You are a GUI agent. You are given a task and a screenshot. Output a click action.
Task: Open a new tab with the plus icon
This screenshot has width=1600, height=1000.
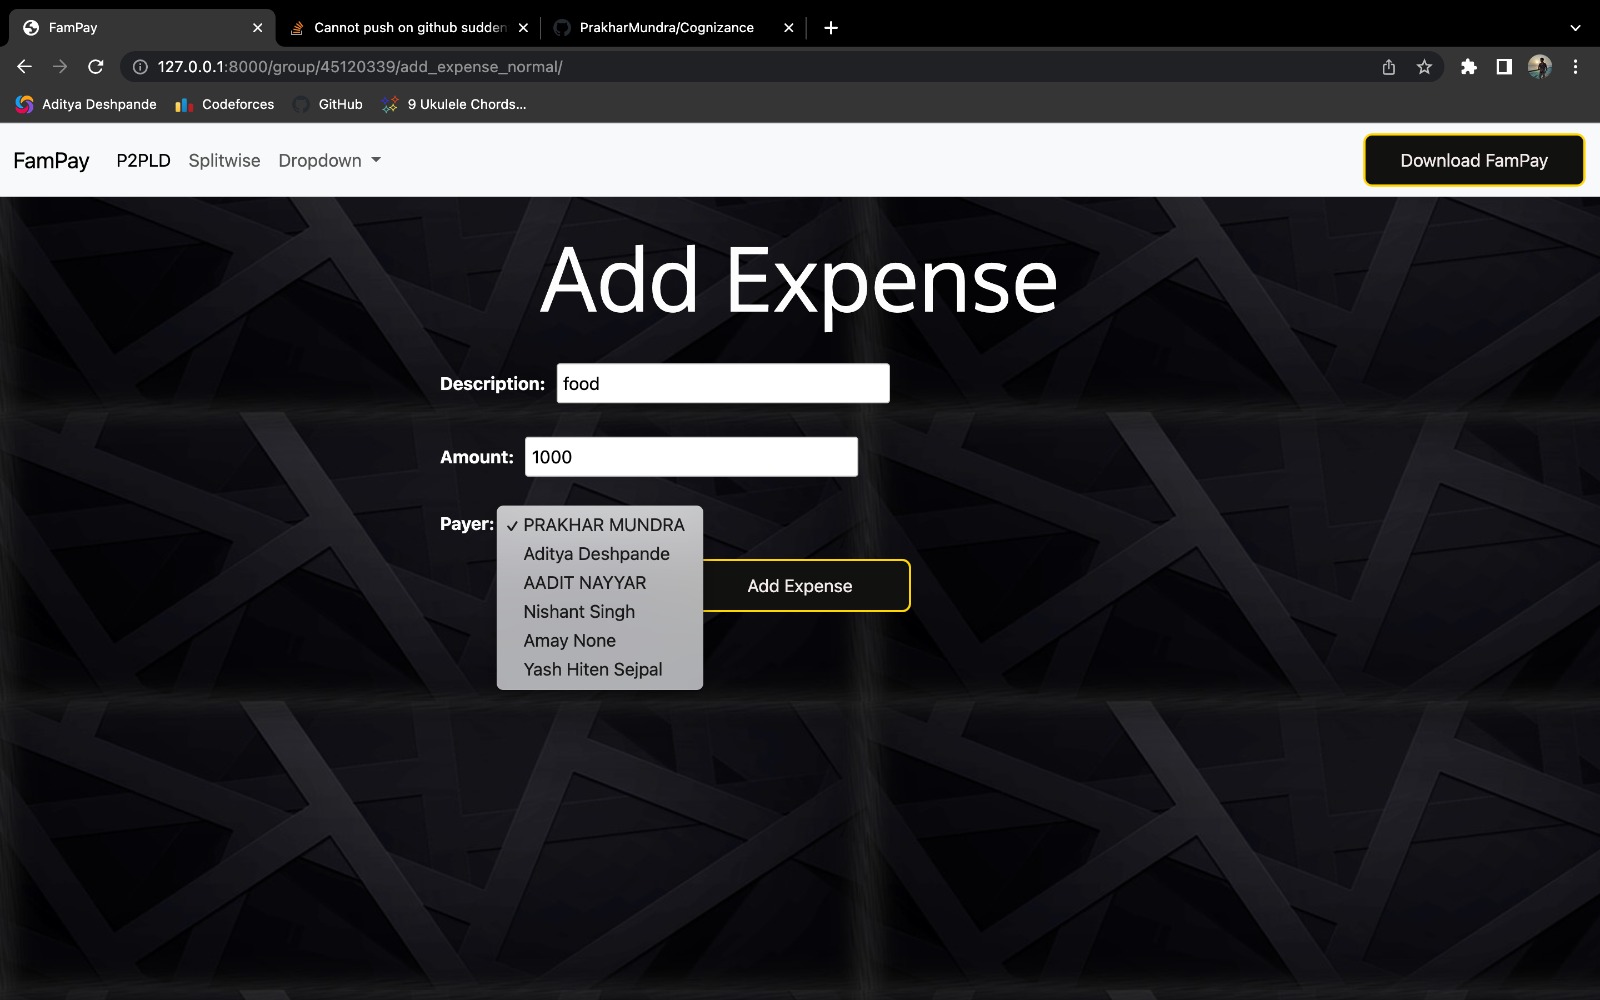tap(830, 28)
